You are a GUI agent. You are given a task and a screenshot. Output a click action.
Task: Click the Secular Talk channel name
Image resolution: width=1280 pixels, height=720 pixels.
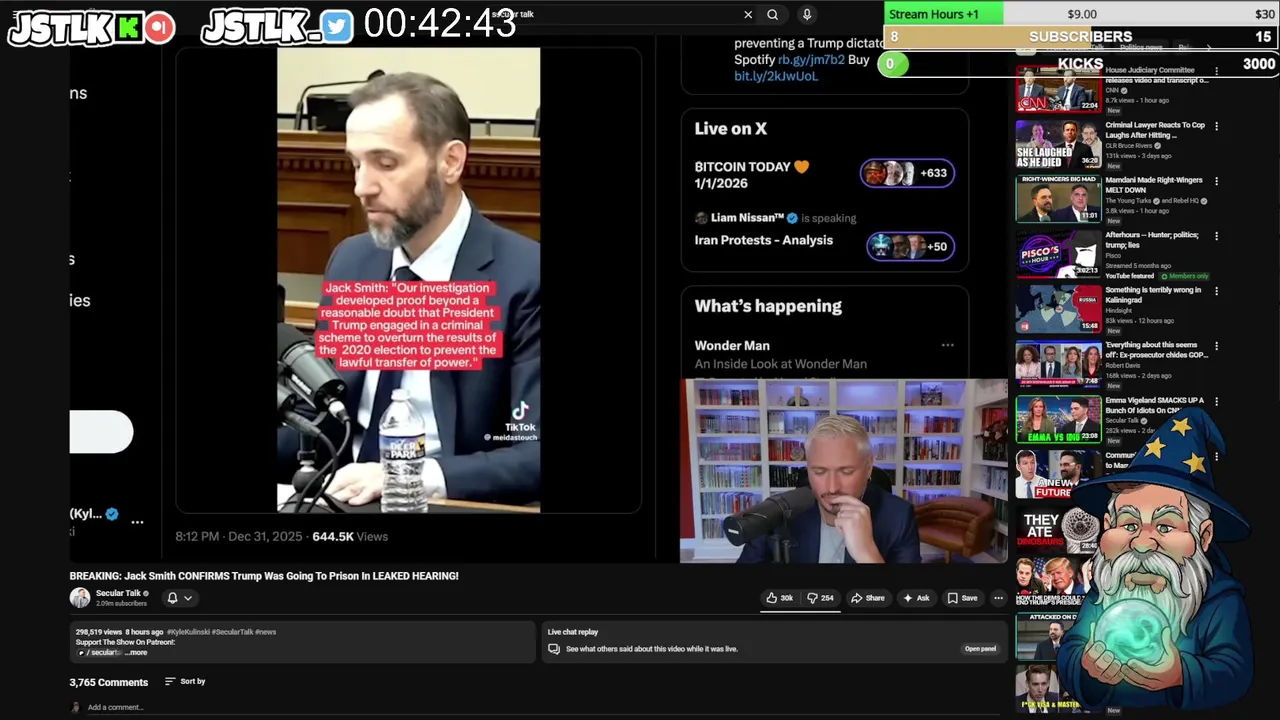(x=118, y=593)
